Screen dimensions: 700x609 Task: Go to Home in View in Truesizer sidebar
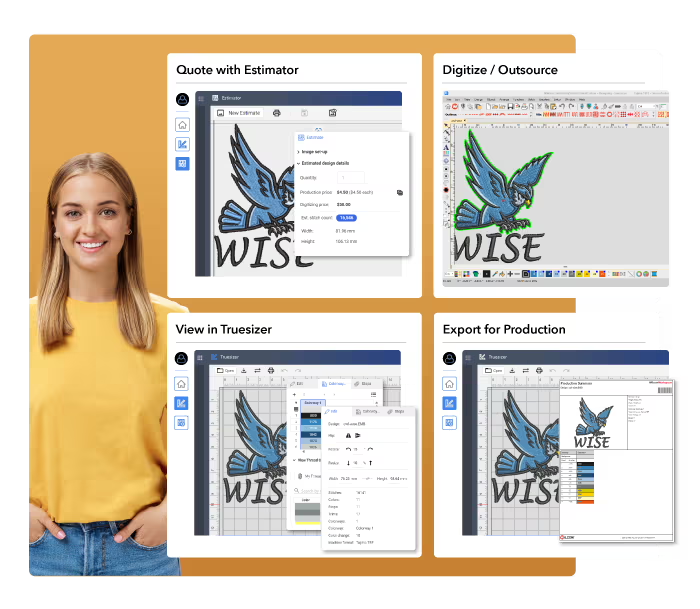(181, 384)
